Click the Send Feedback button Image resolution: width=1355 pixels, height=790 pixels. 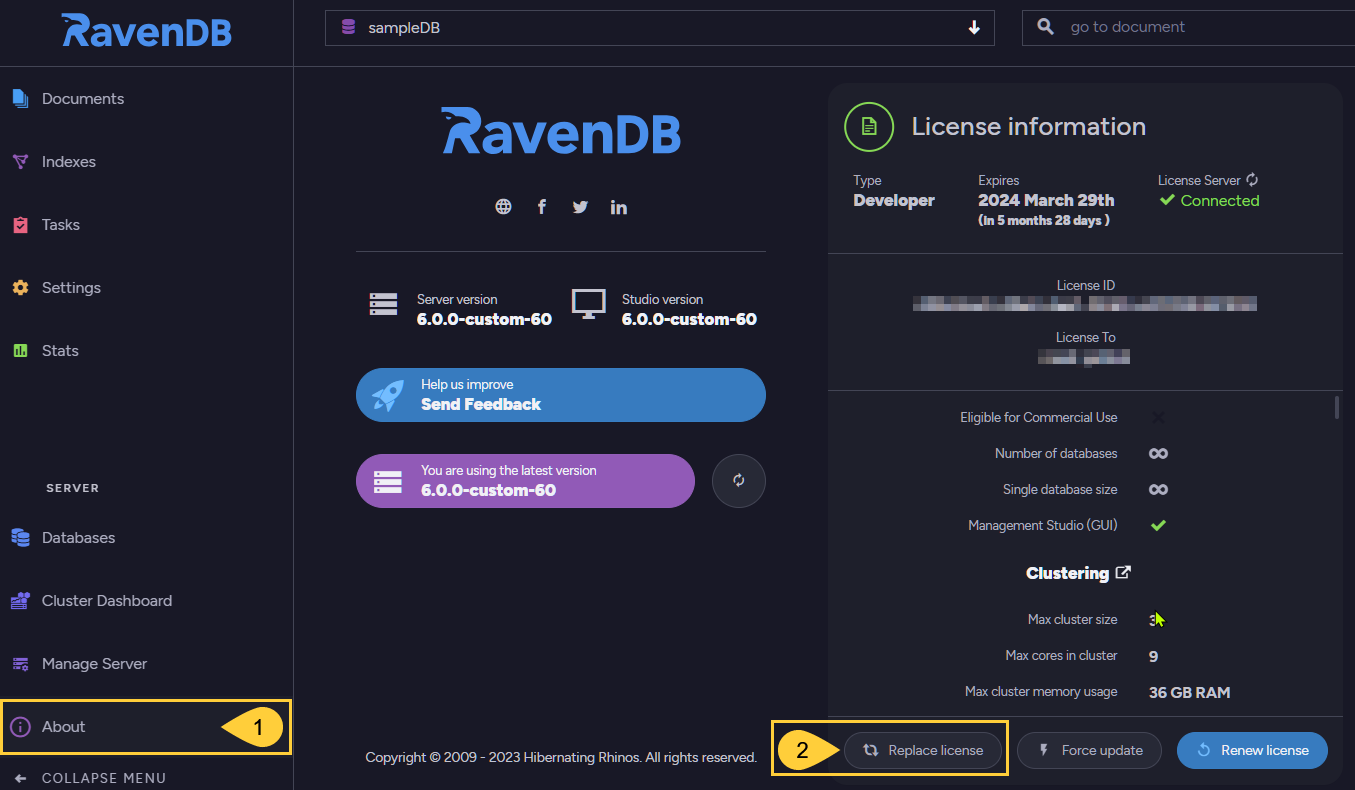coord(561,395)
